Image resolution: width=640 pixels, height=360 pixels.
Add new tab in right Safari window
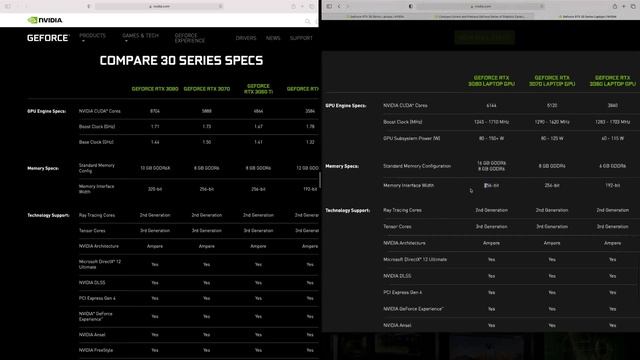click(x=624, y=6)
